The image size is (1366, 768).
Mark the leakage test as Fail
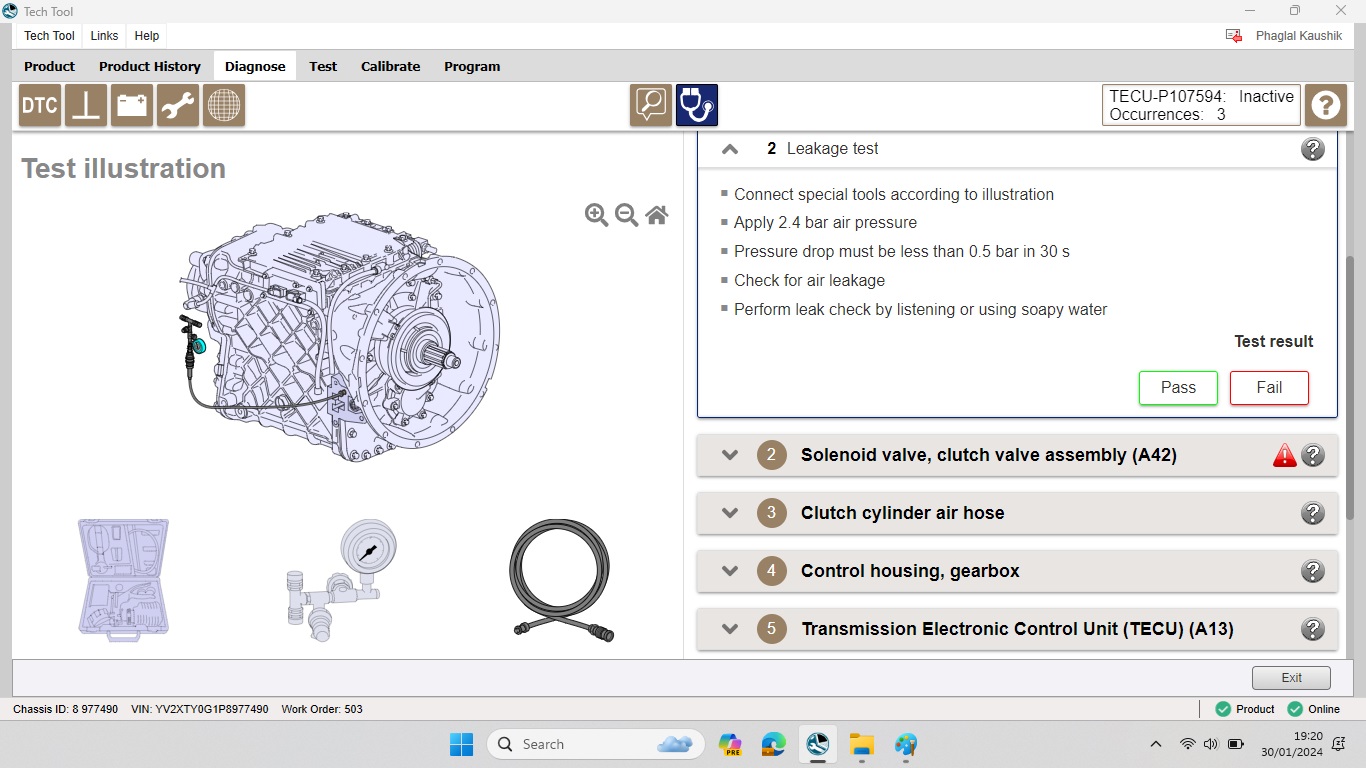tap(1269, 388)
